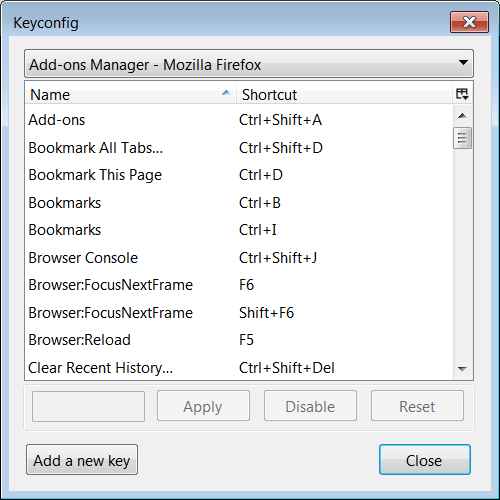Open the column picker icon in list header
Image resolution: width=500 pixels, height=500 pixels.
[462, 94]
